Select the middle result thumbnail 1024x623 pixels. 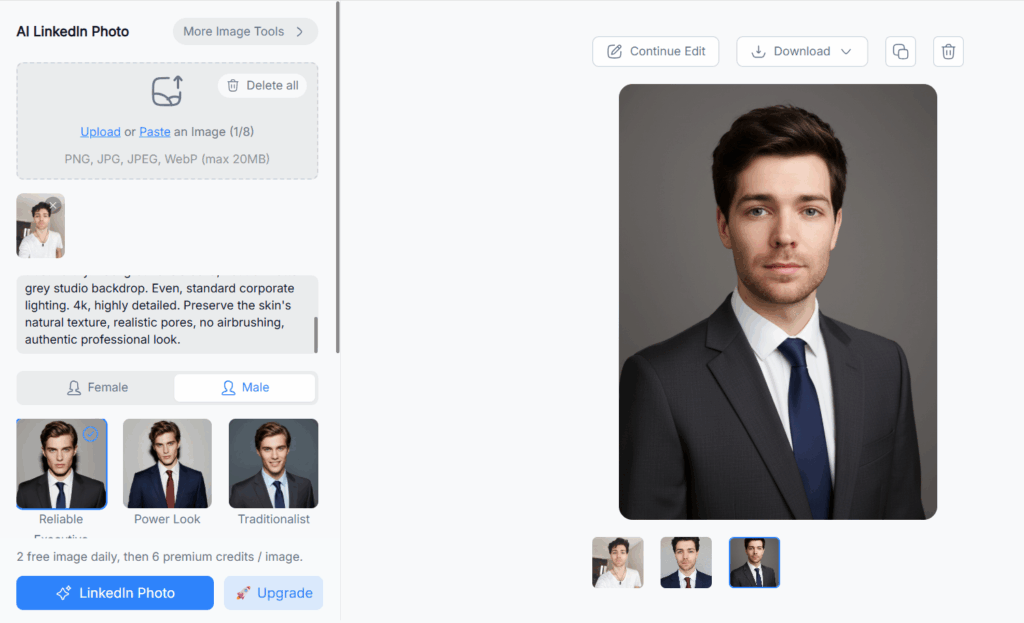686,562
